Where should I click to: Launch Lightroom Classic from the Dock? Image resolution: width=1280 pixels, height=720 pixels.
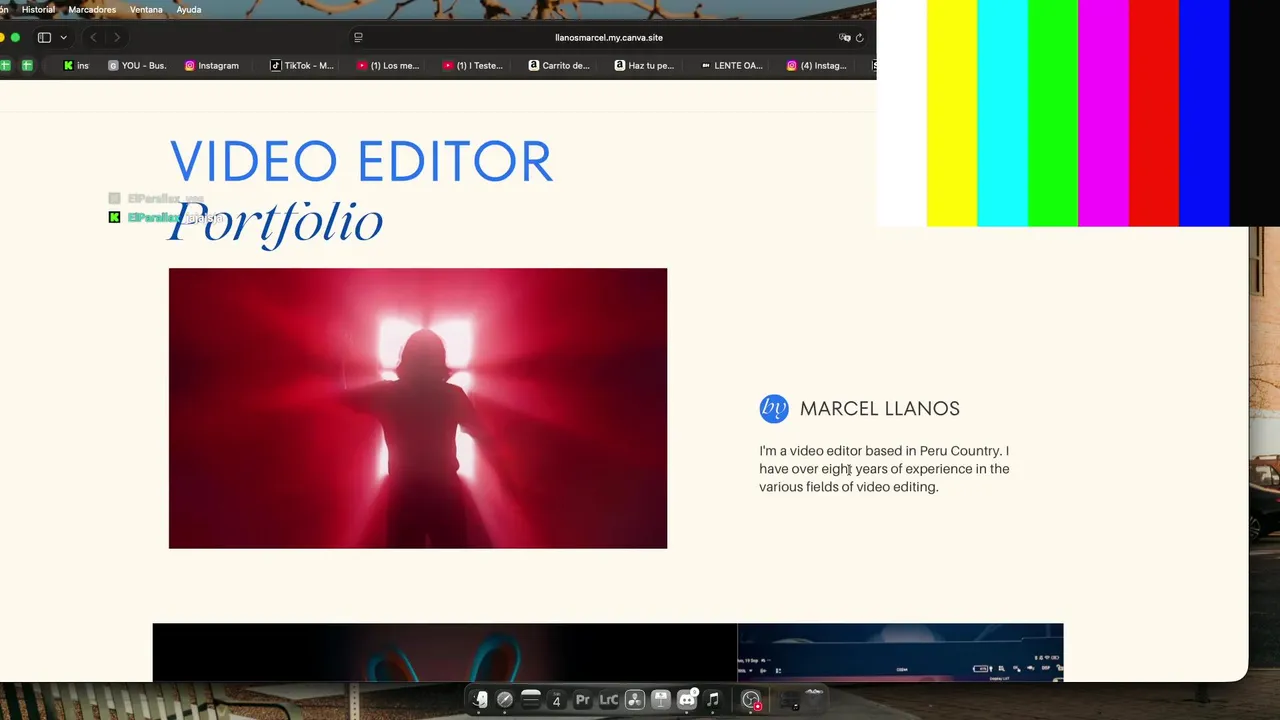click(609, 700)
